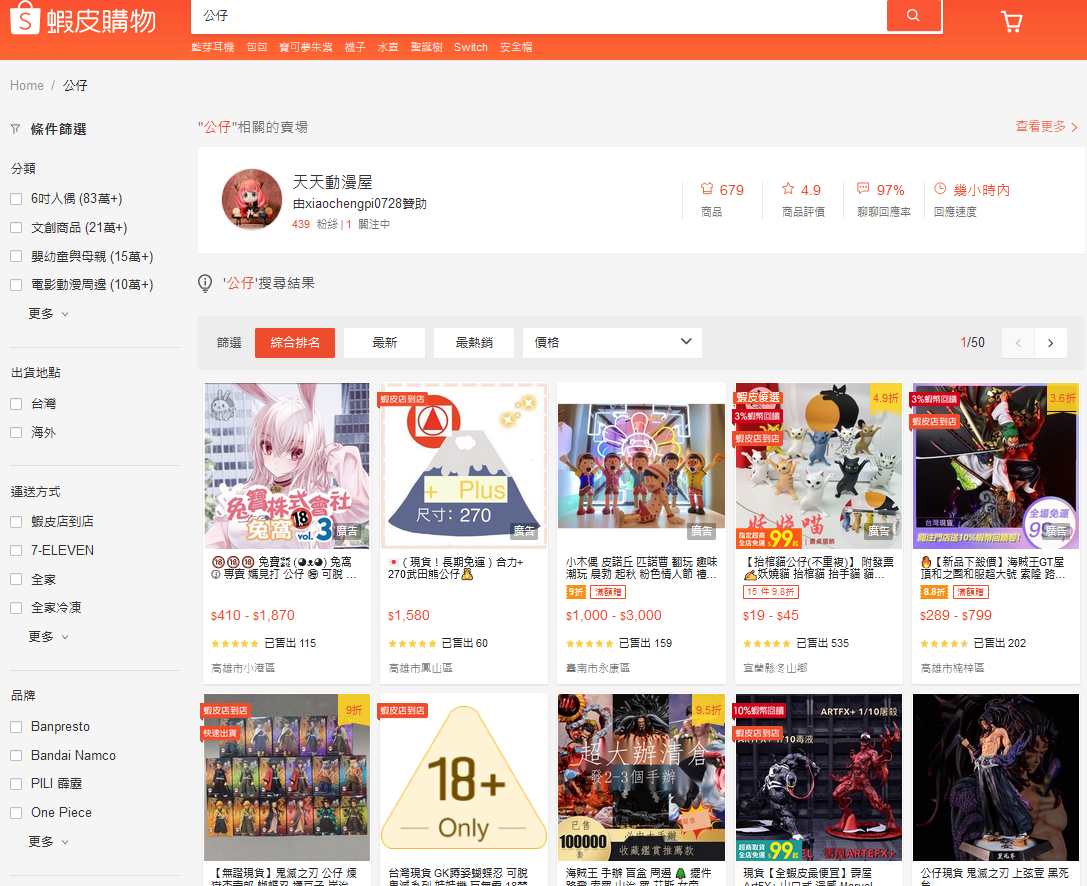The width and height of the screenshot is (1087, 886).
Task: Open the shopping cart icon
Action: [x=1012, y=21]
